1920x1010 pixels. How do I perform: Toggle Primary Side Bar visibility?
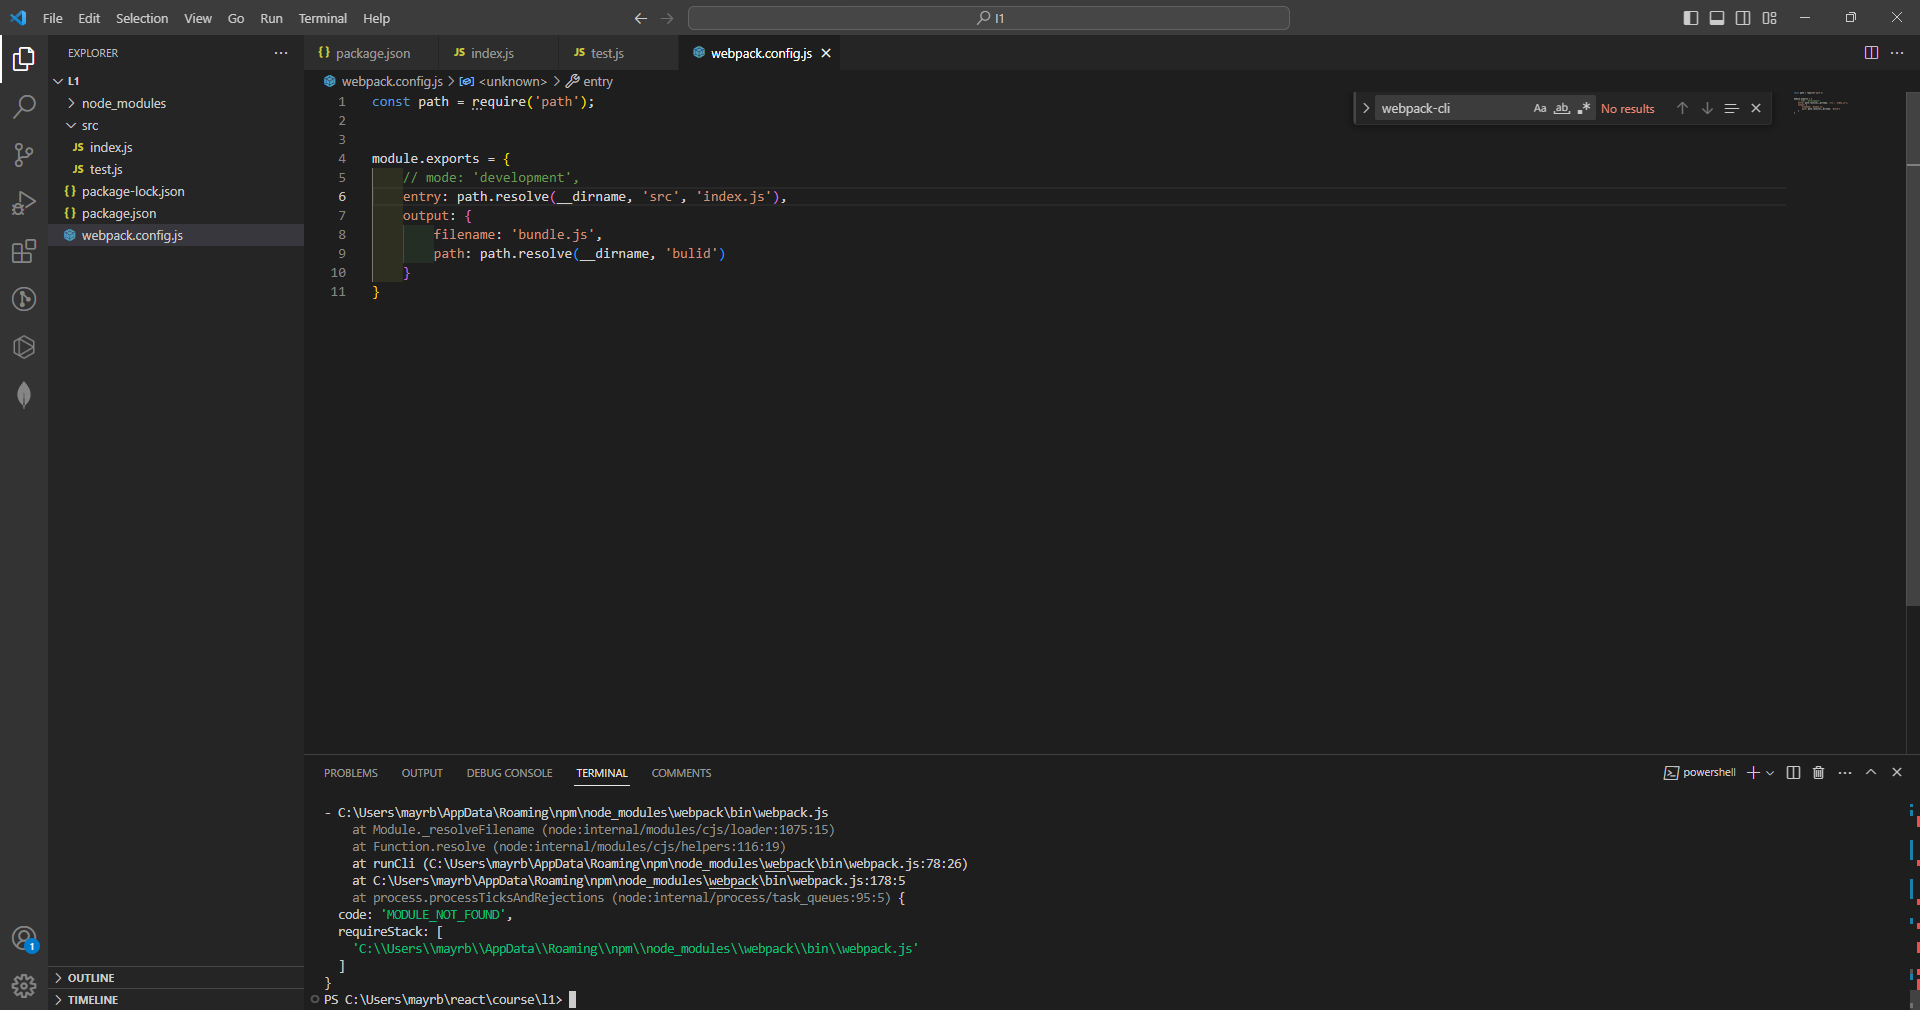tap(1691, 18)
